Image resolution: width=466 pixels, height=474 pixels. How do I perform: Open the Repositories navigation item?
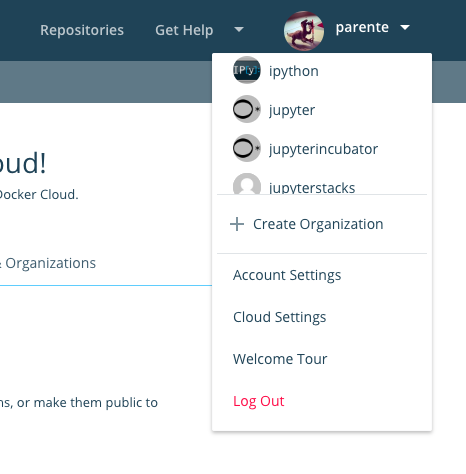(82, 30)
